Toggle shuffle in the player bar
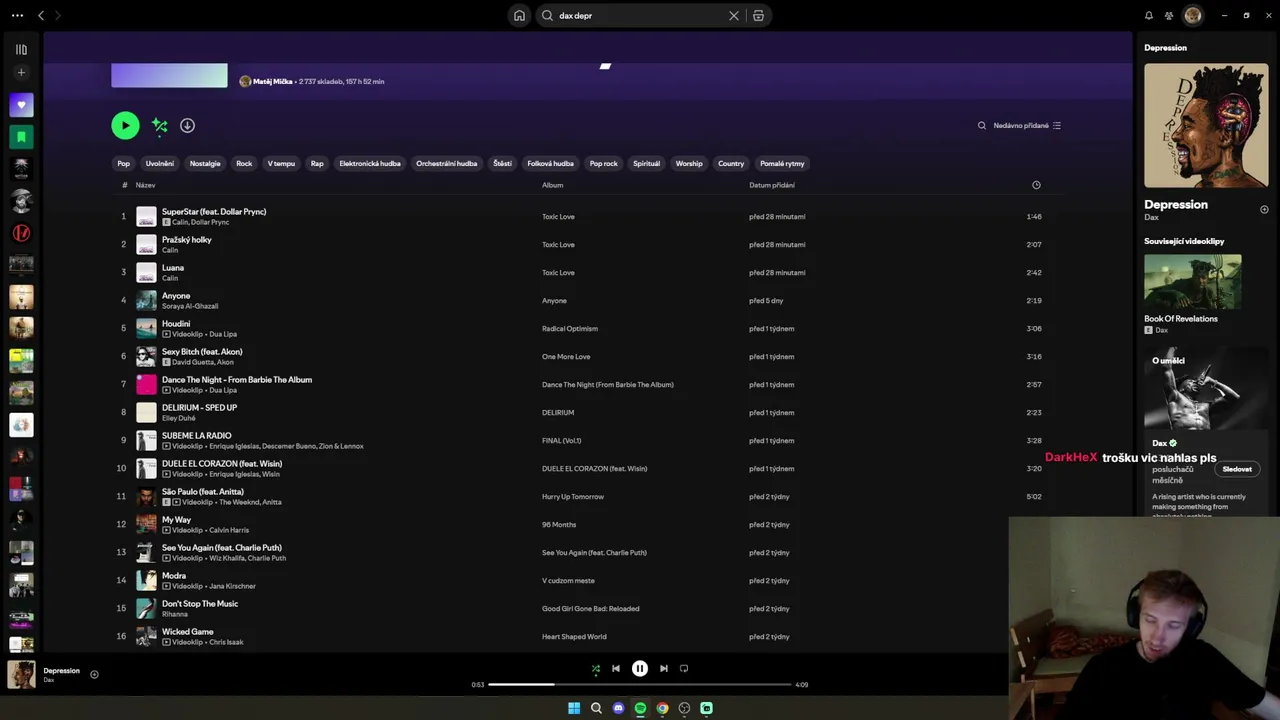 (596, 669)
